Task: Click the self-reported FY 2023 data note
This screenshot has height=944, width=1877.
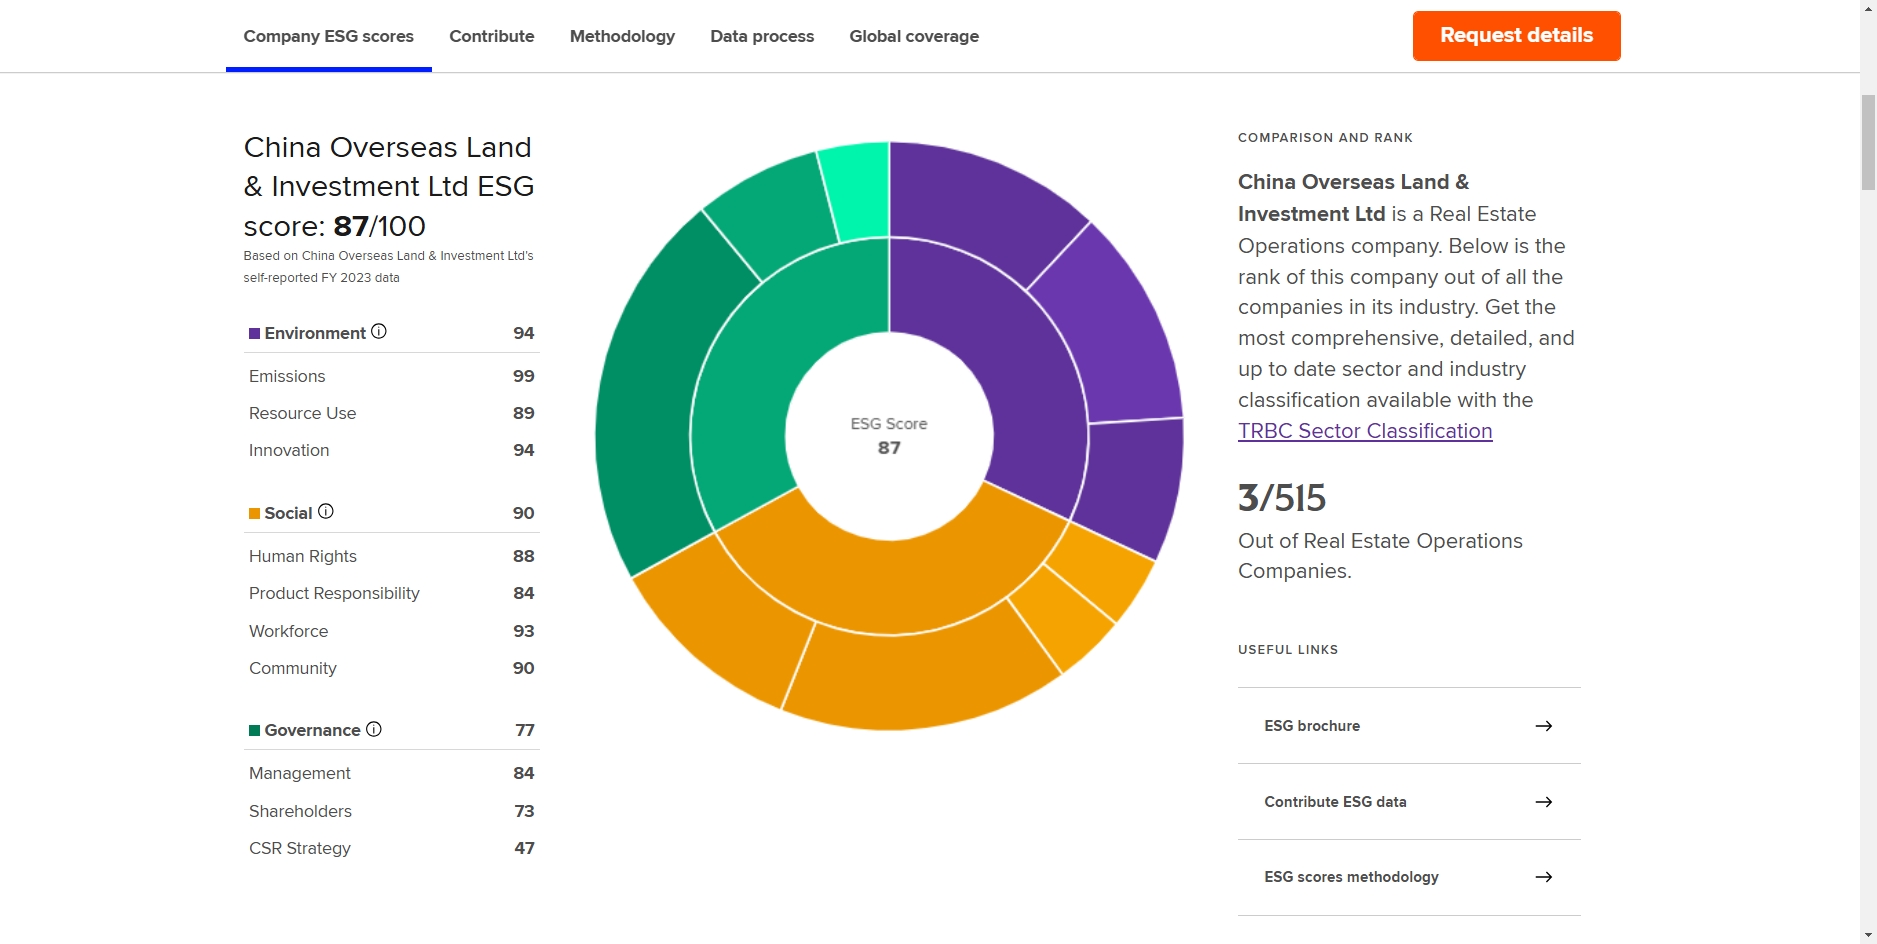Action: coord(321,278)
